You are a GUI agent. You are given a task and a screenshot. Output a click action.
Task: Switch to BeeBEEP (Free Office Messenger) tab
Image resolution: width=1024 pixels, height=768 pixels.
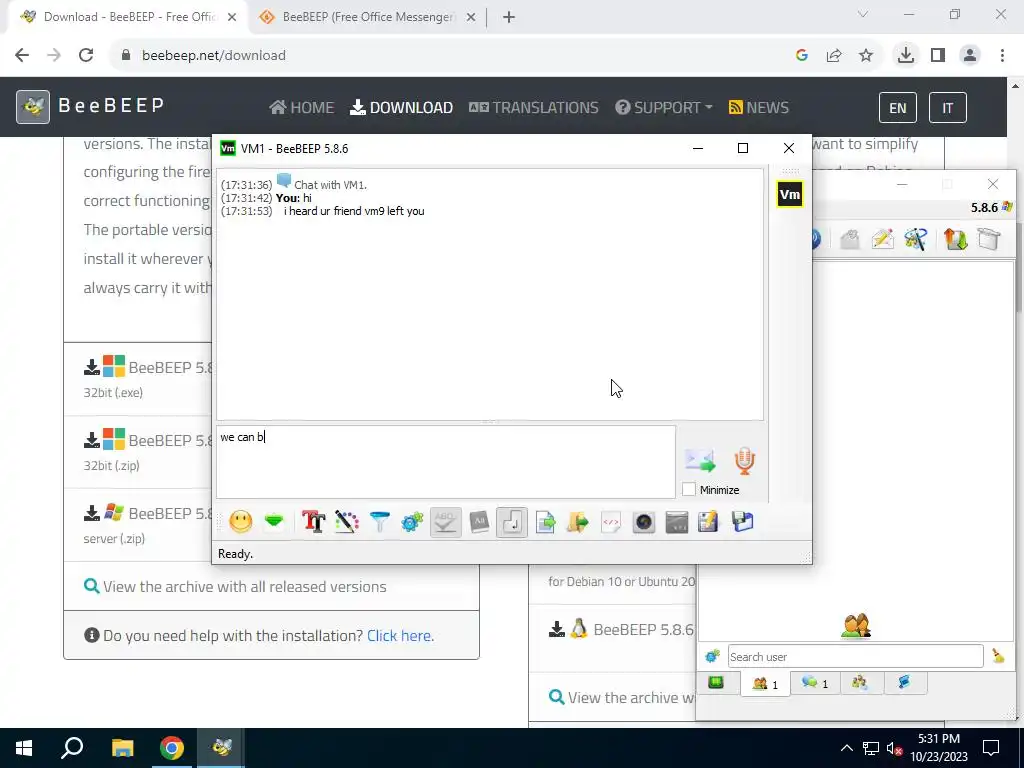pyautogui.click(x=368, y=17)
